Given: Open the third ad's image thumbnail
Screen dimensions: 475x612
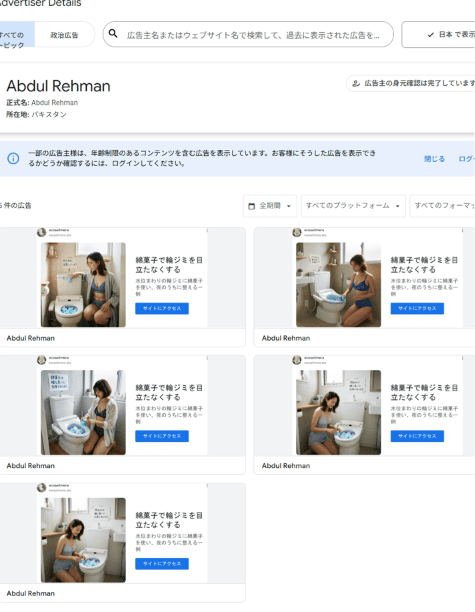Looking at the screenshot, I should [84, 412].
